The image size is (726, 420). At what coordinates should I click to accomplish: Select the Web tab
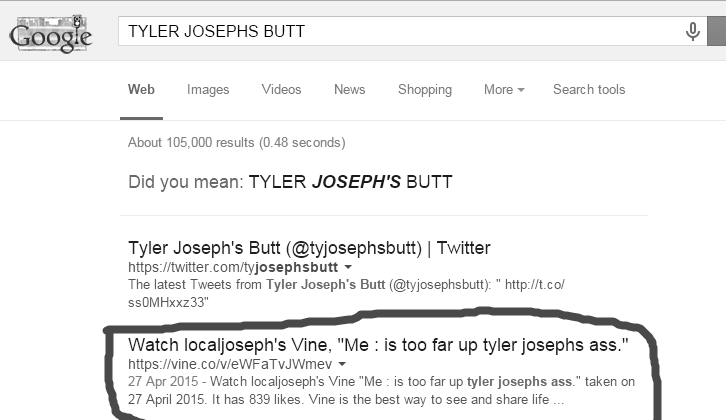point(141,89)
